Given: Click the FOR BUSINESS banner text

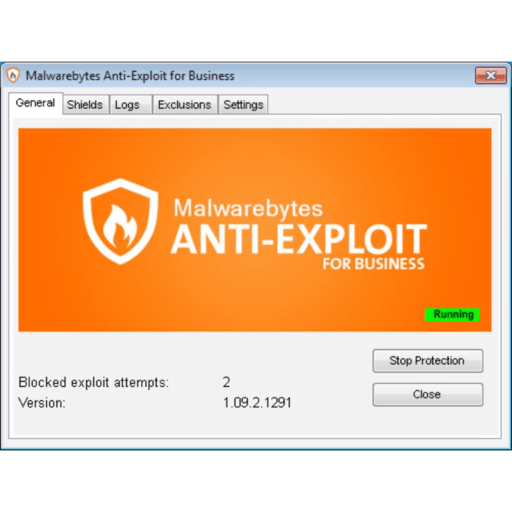Looking at the screenshot, I should coord(374,264).
